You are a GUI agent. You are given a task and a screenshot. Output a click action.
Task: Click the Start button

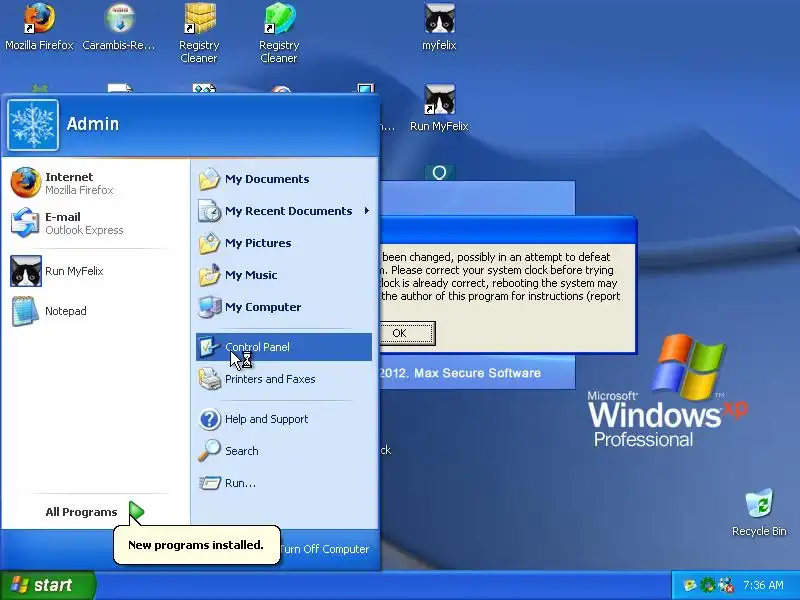point(48,585)
